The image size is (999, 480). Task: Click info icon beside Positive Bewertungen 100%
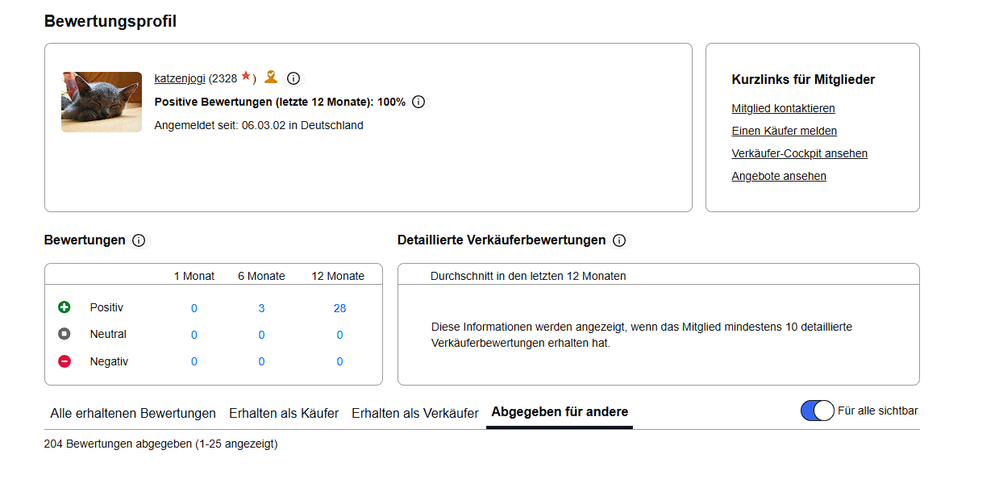pos(418,102)
